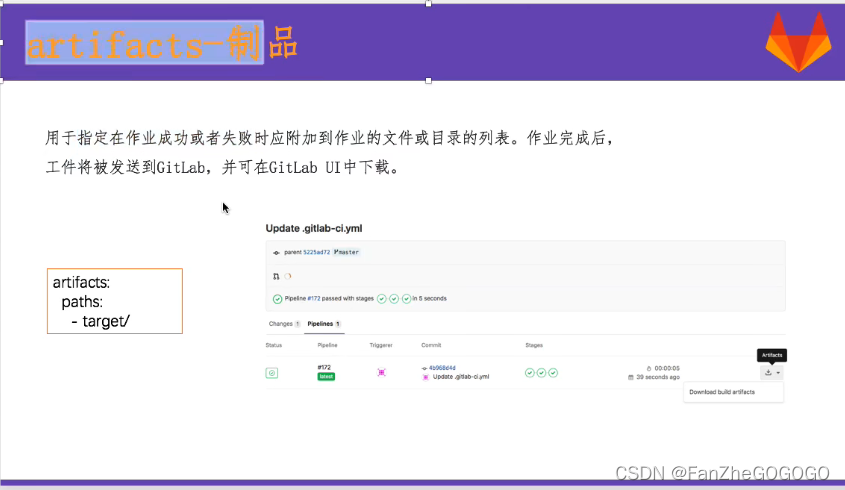Click the commit icon before parent
This screenshot has width=845, height=490.
(x=276, y=252)
